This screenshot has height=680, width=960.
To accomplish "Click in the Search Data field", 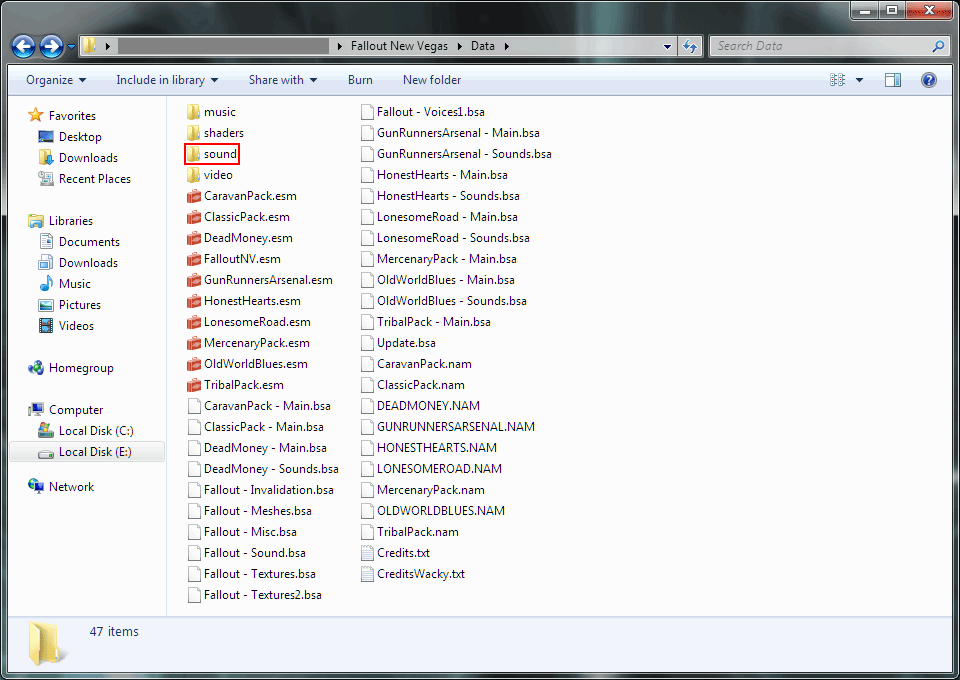I will (820, 46).
